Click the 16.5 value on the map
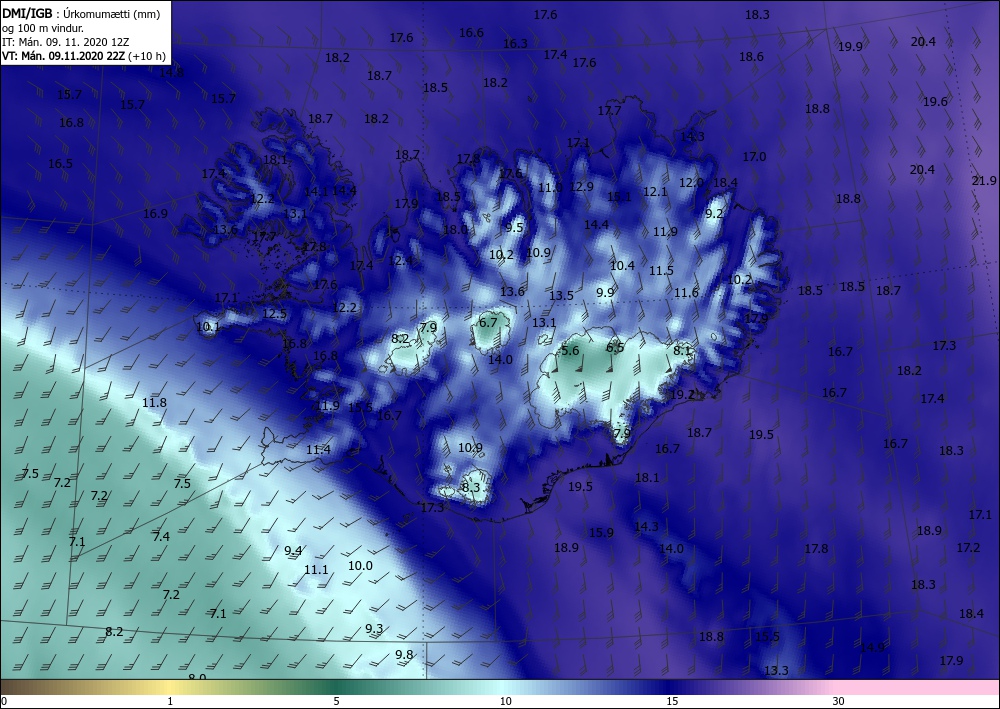The height and width of the screenshot is (709, 1000). point(61,164)
